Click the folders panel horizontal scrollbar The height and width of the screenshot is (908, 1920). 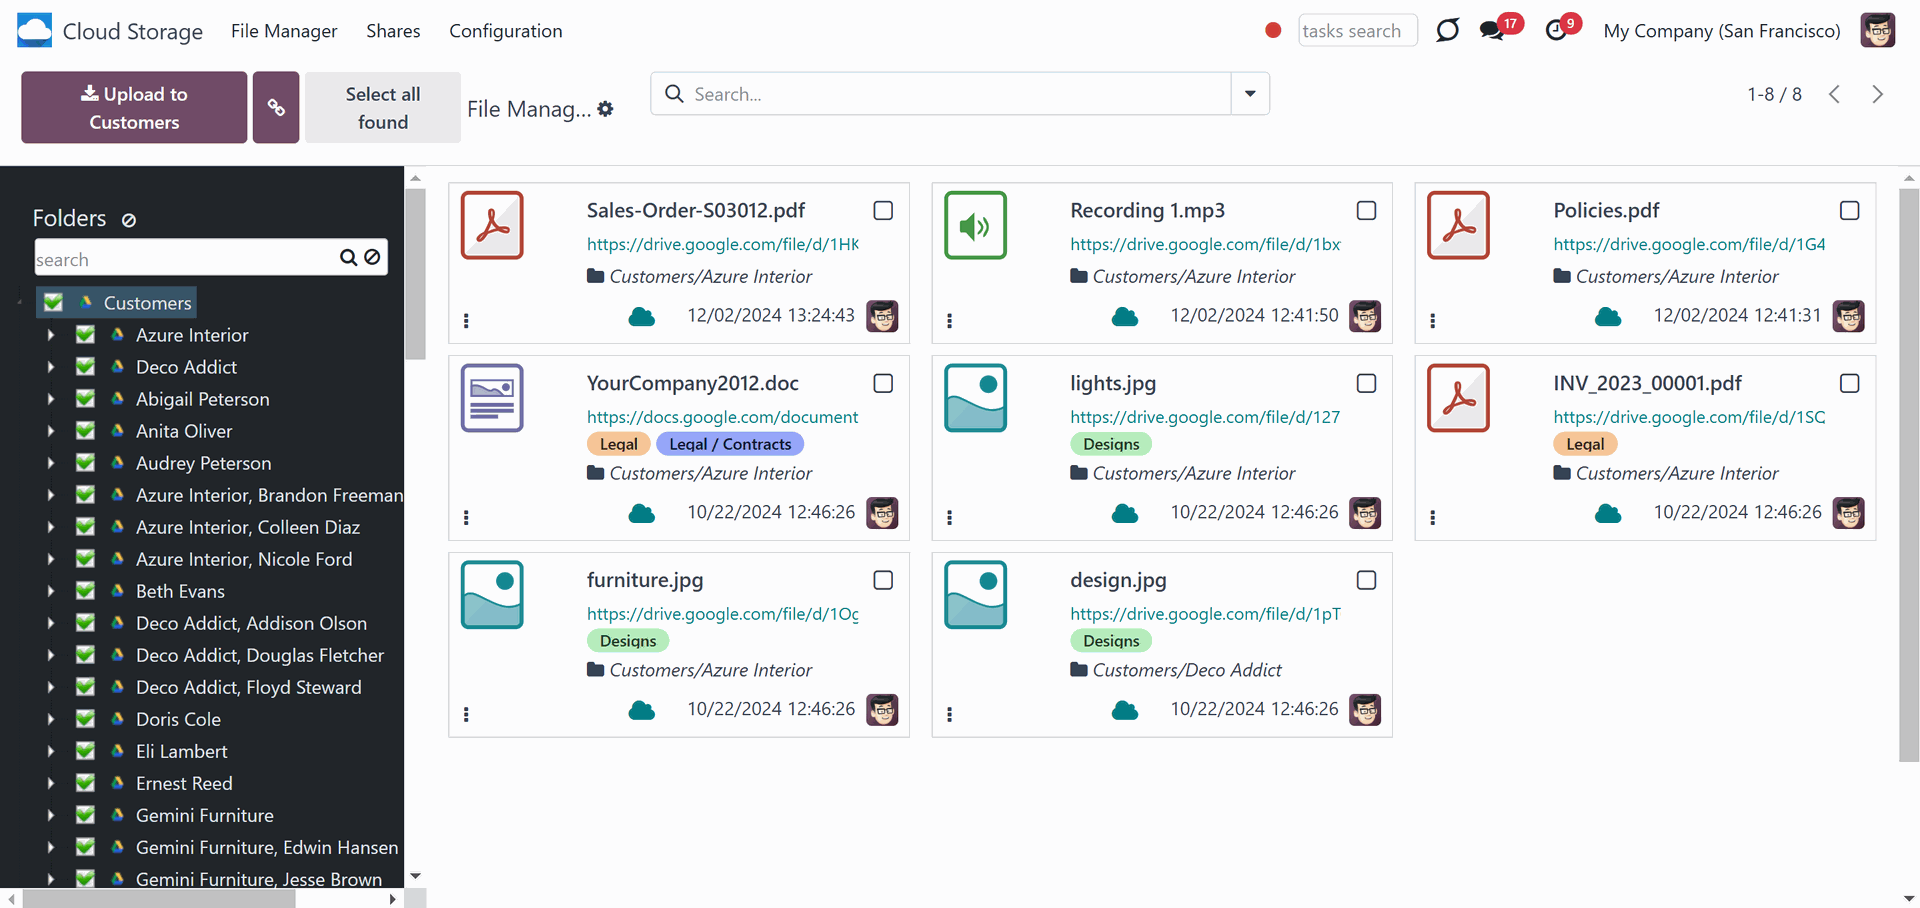coord(160,899)
